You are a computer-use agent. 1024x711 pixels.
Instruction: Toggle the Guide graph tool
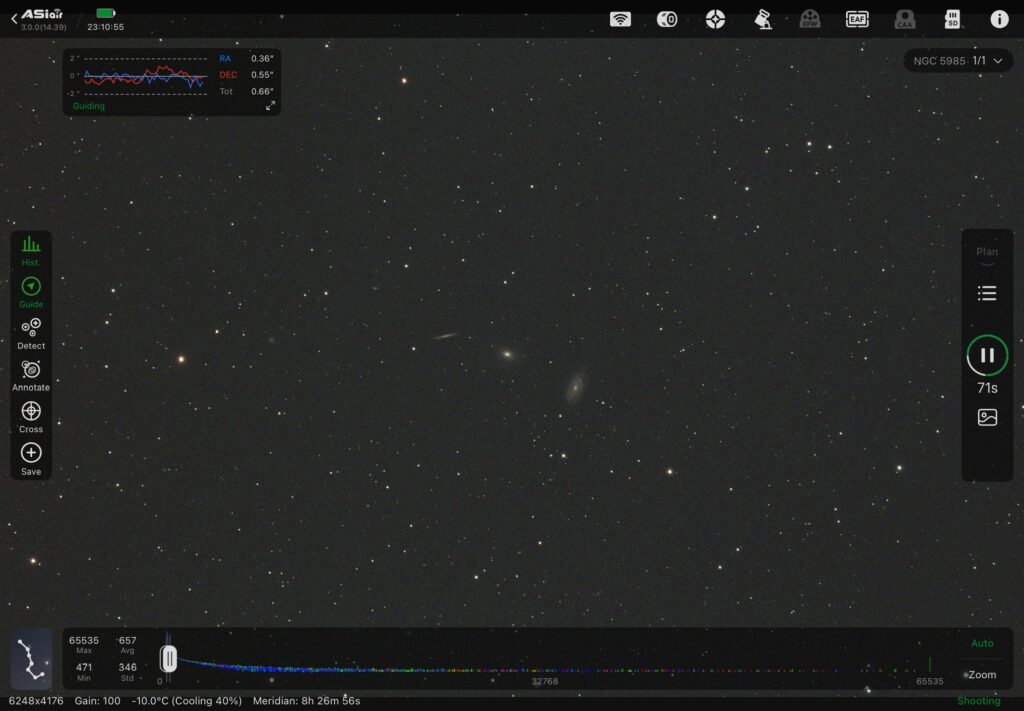[x=31, y=292]
